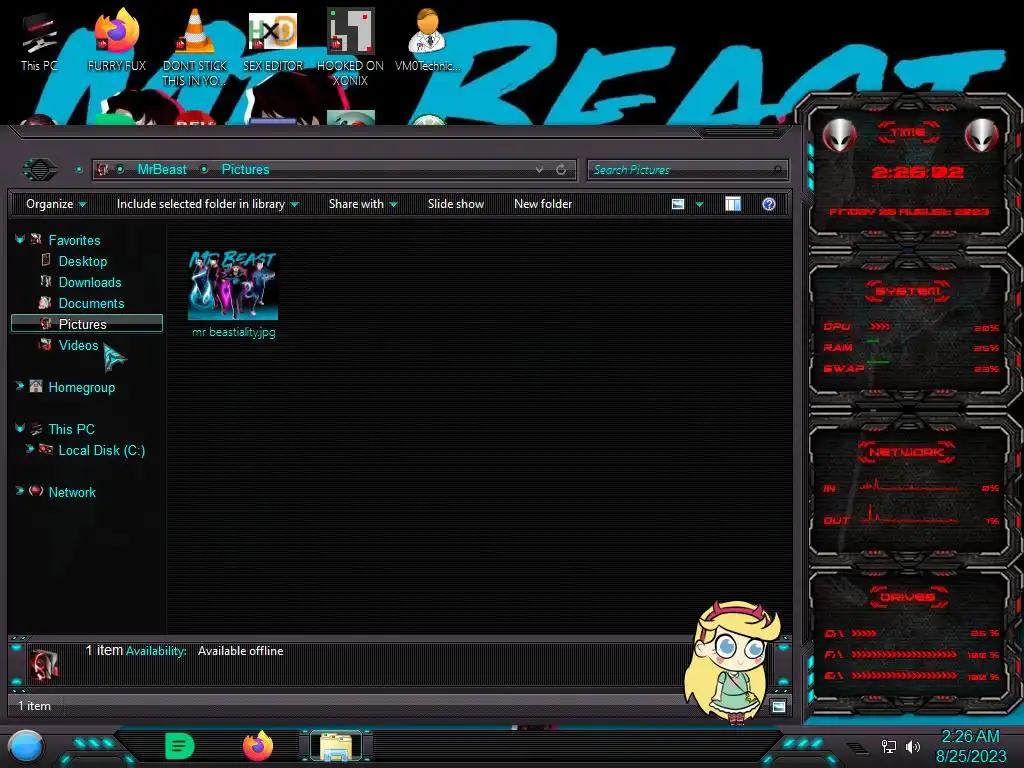The width and height of the screenshot is (1024, 768).
Task: Select Downloads in Favorites
Action: pyautogui.click(x=89, y=282)
